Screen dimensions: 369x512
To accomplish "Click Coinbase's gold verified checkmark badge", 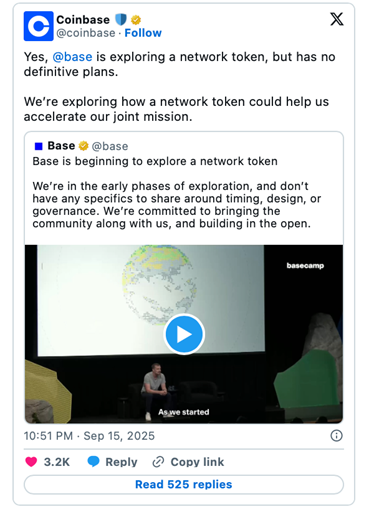I will (136, 20).
